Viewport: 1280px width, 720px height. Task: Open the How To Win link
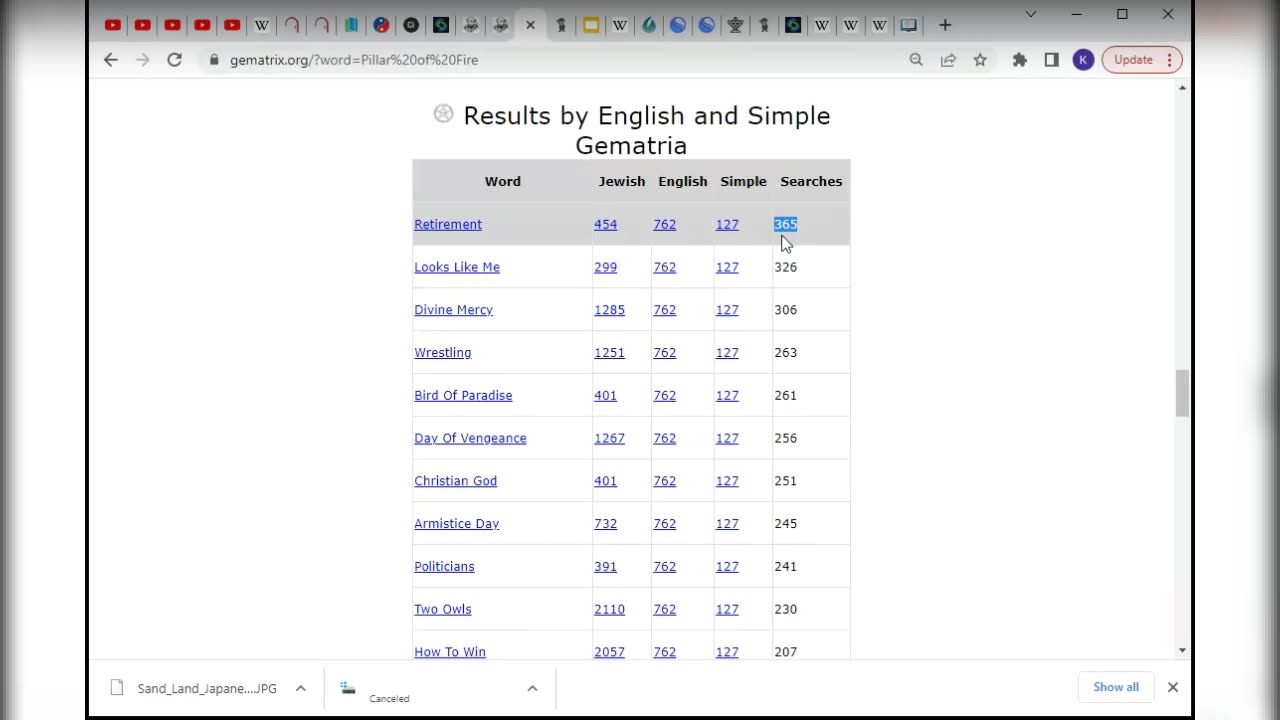[450, 652]
